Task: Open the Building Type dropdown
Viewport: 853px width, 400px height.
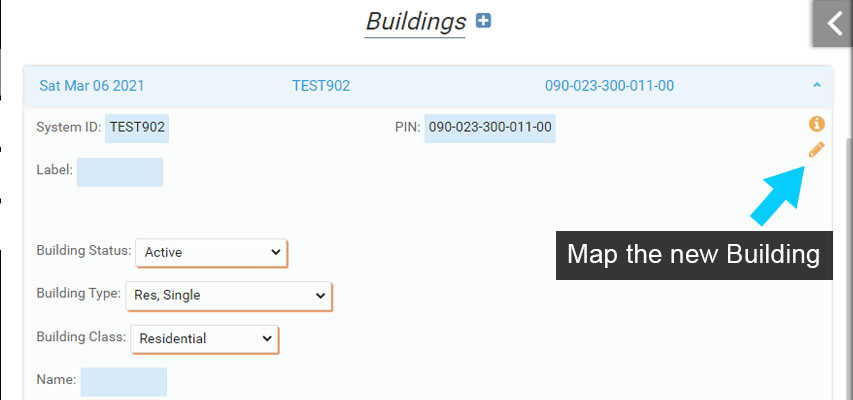Action: tap(227, 295)
